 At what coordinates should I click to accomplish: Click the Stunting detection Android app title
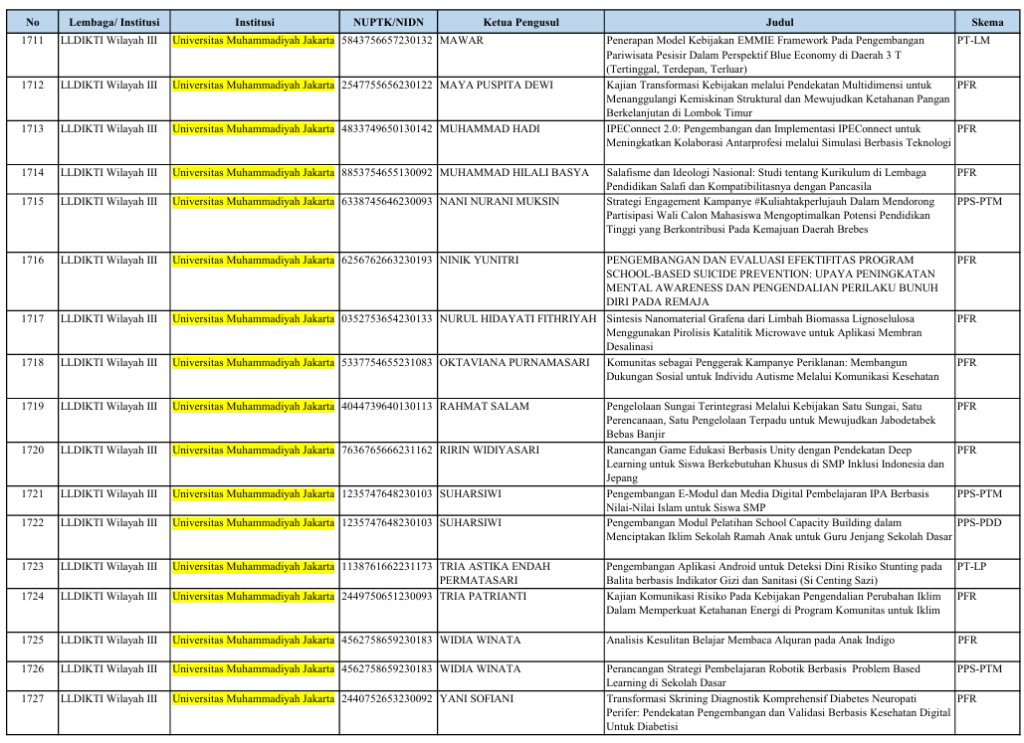pos(774,573)
